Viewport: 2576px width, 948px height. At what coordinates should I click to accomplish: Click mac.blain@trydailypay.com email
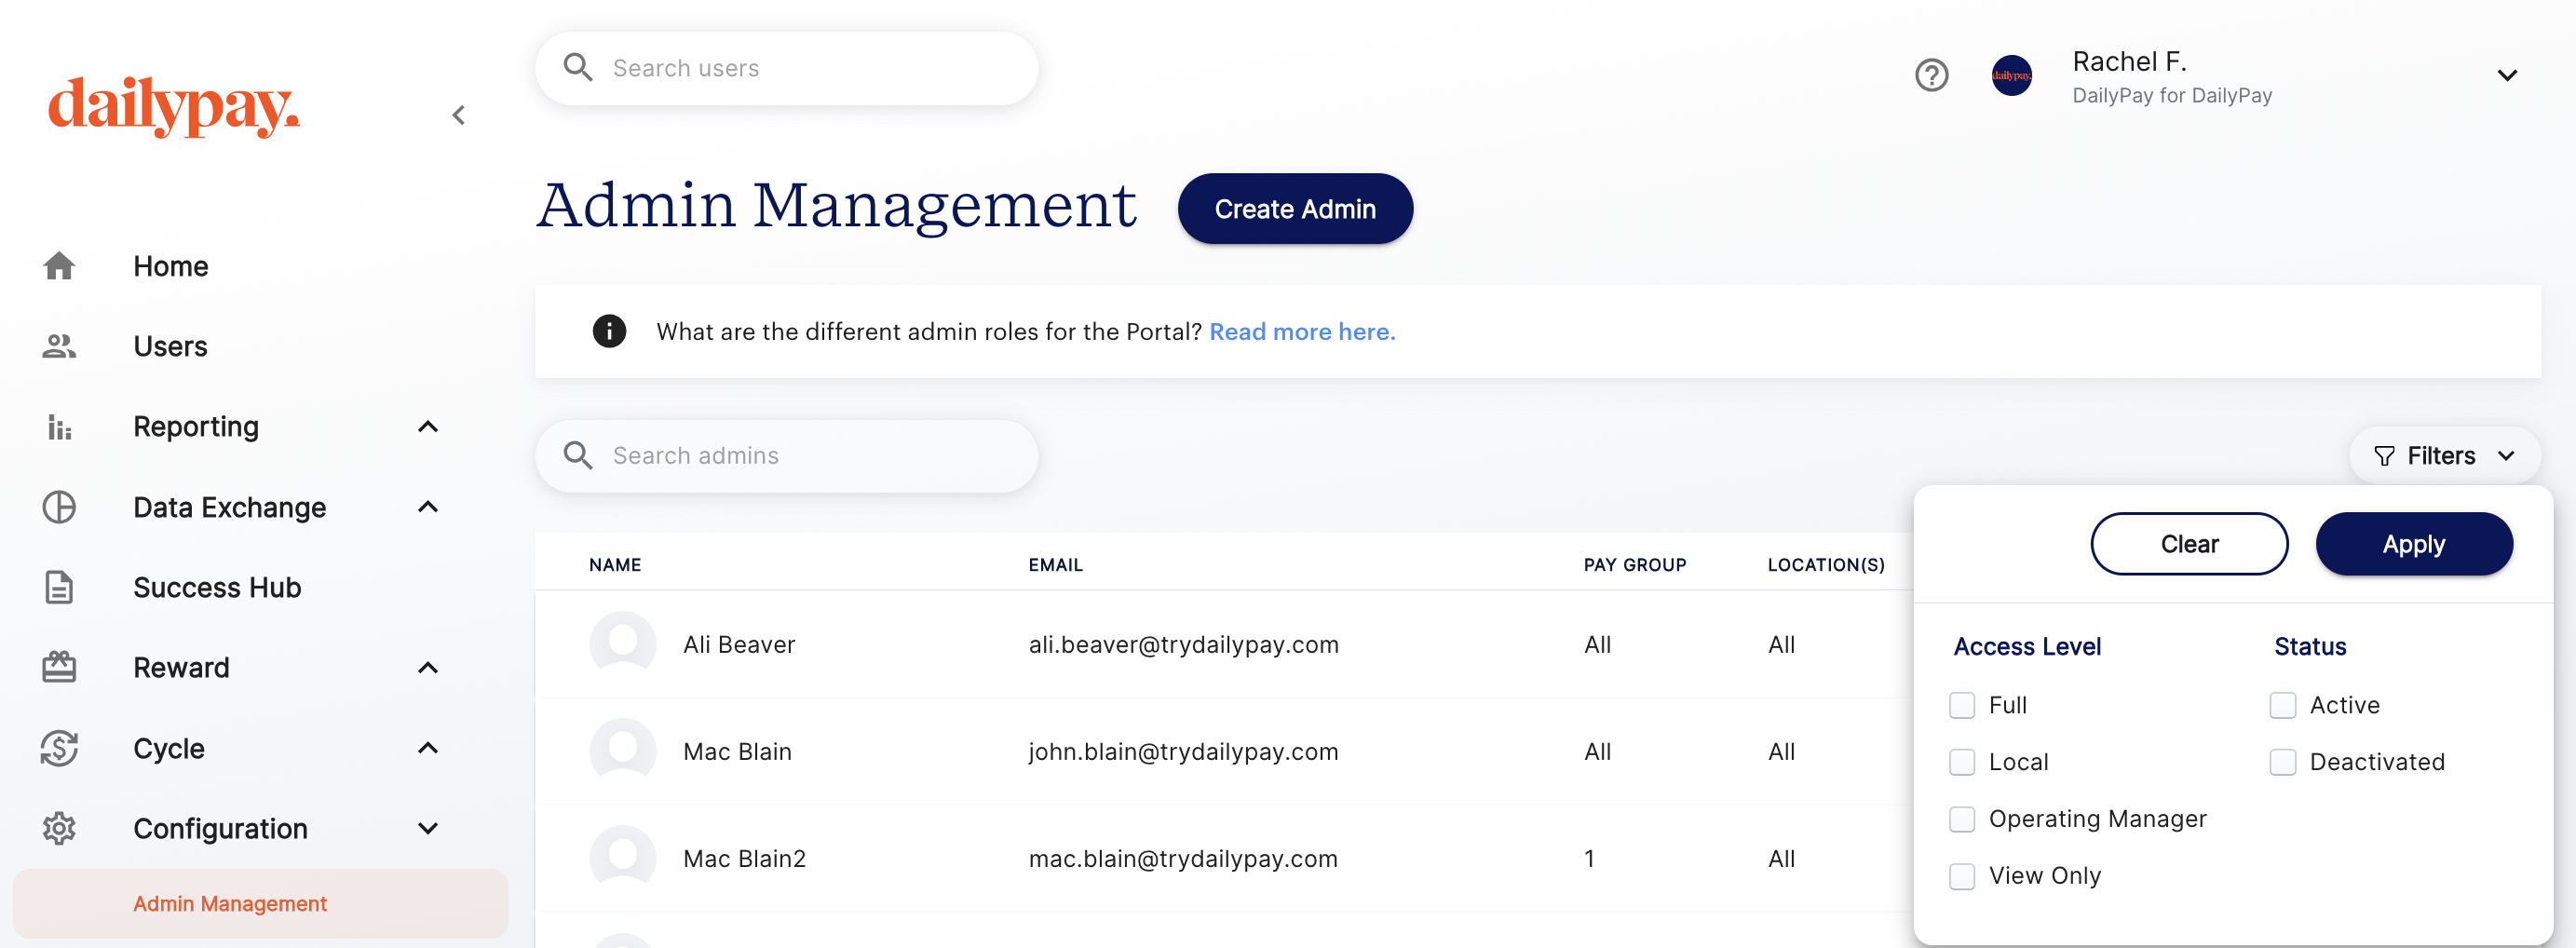[1183, 858]
